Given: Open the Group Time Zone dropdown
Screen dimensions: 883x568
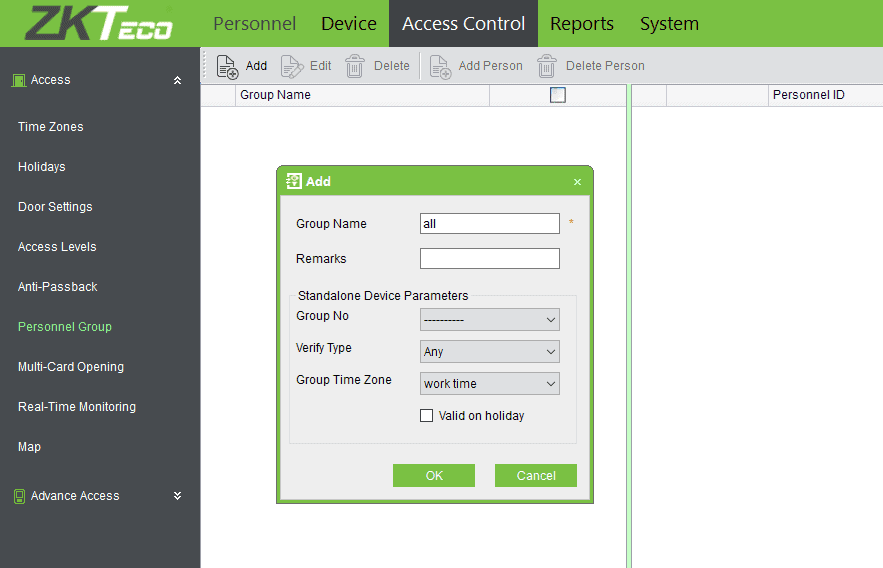Looking at the screenshot, I should coord(489,384).
